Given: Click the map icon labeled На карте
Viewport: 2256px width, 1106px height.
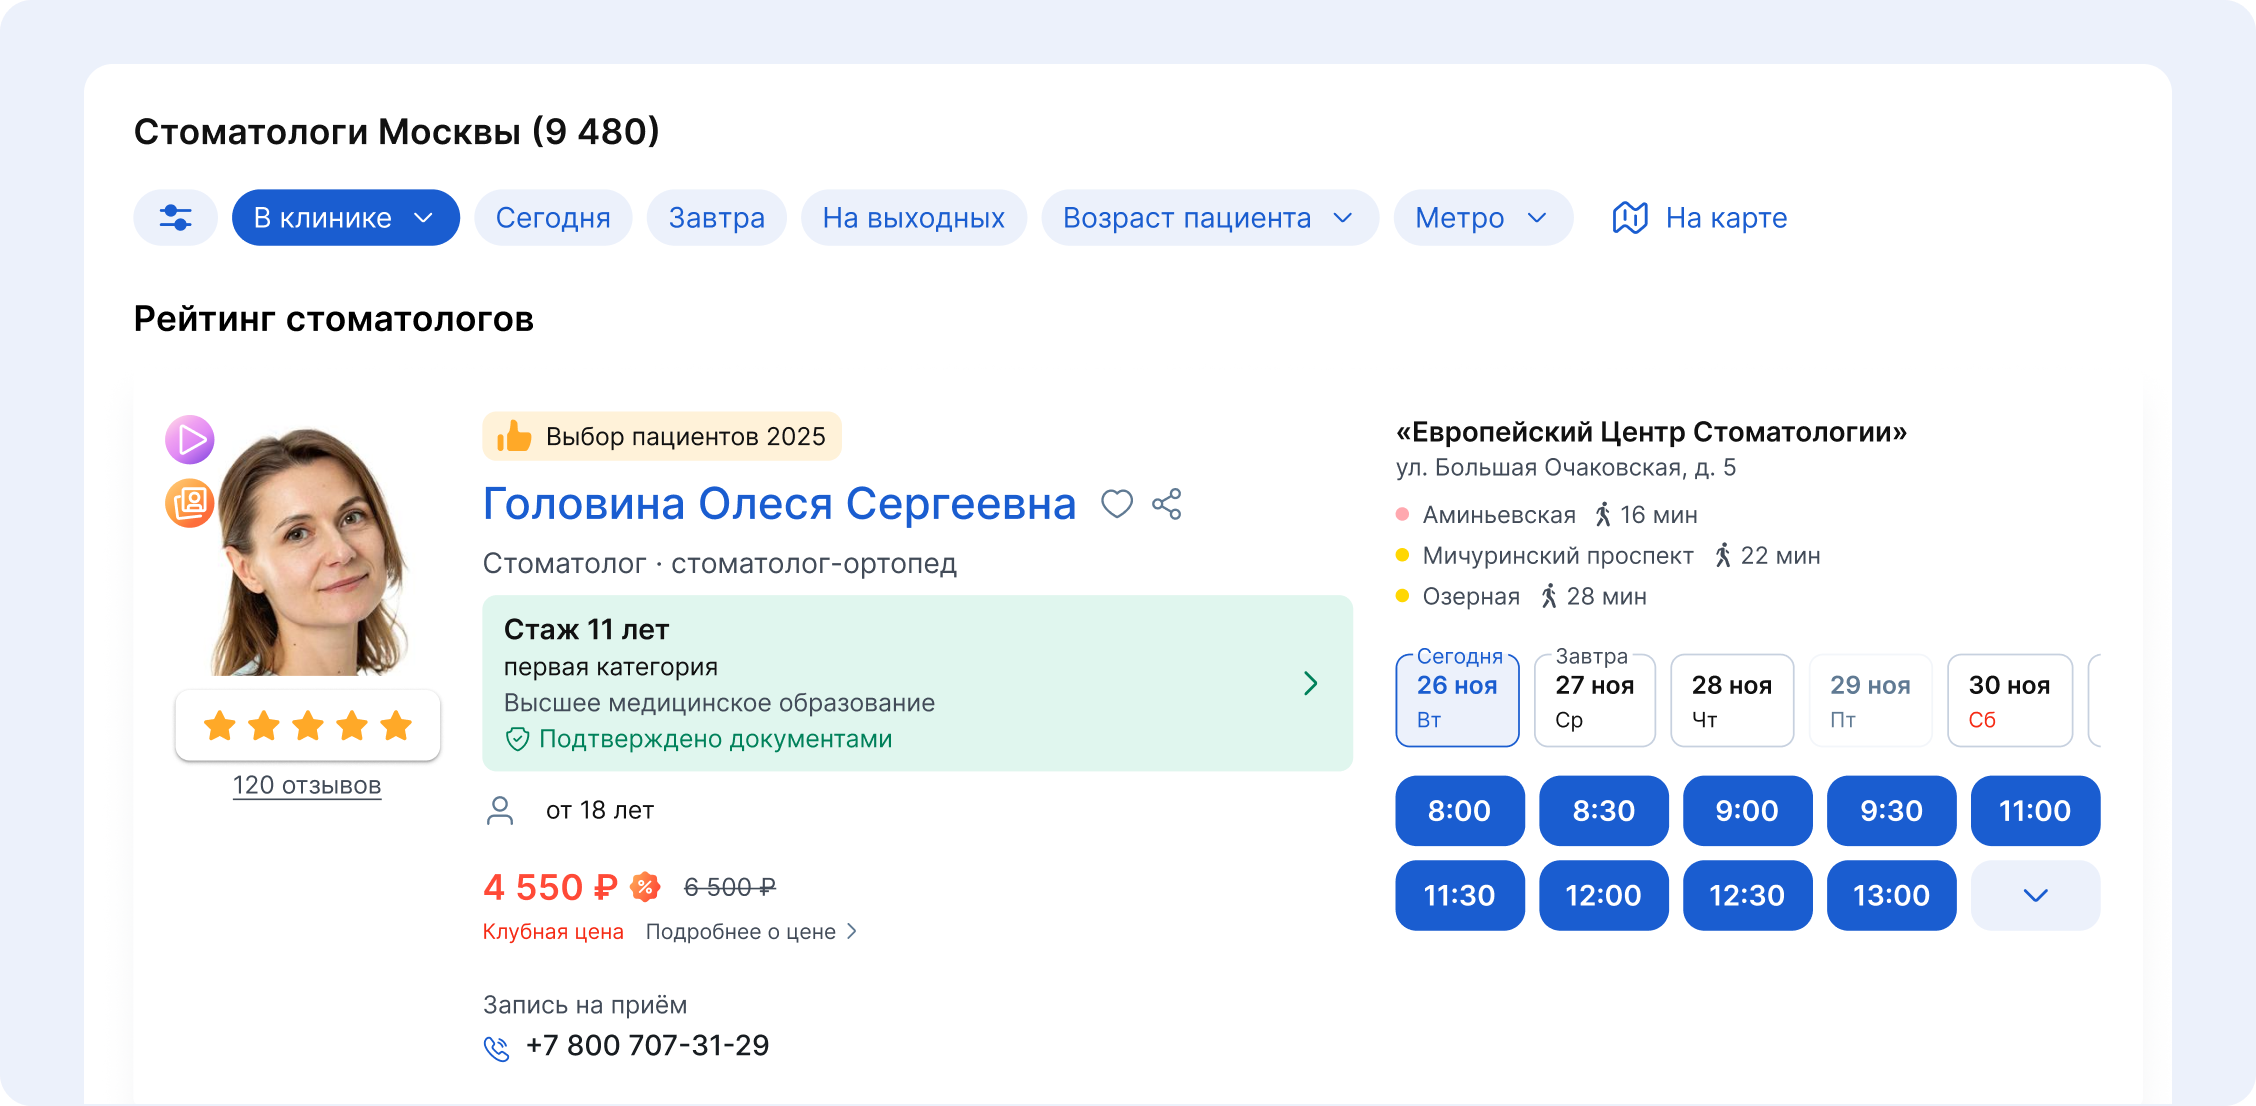Looking at the screenshot, I should 1630,218.
